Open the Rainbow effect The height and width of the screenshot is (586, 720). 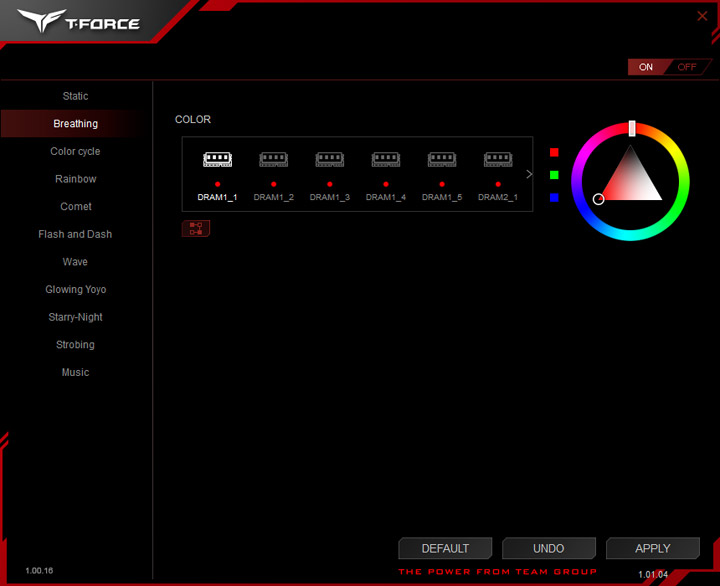click(76, 179)
